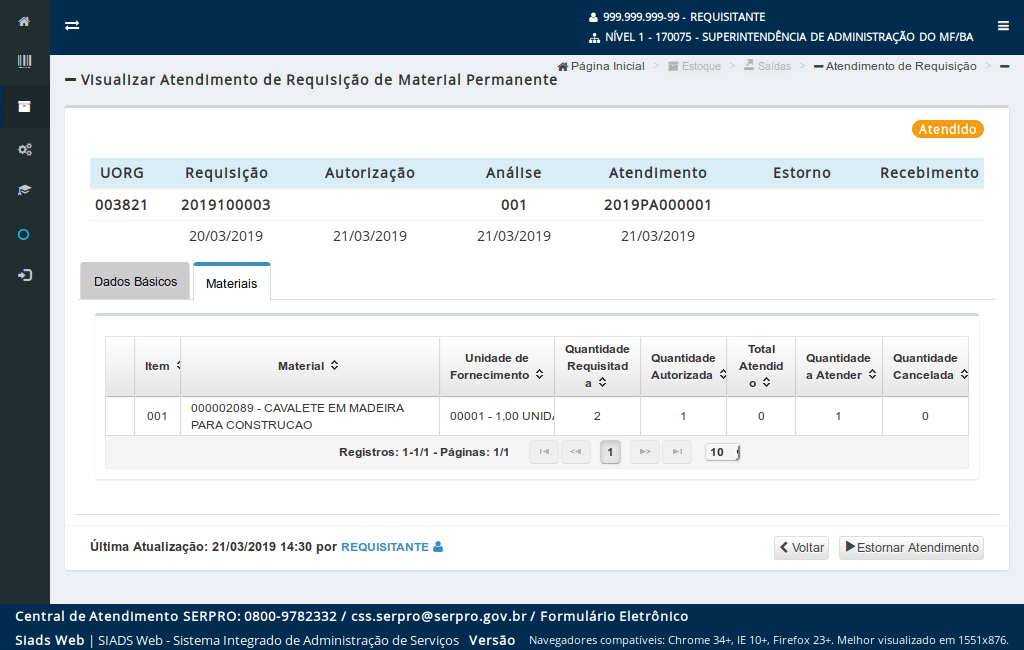Viewport: 1024px width, 650px height.
Task: Click the sign-out arrow sidebar icon
Action: pyautogui.click(x=24, y=275)
